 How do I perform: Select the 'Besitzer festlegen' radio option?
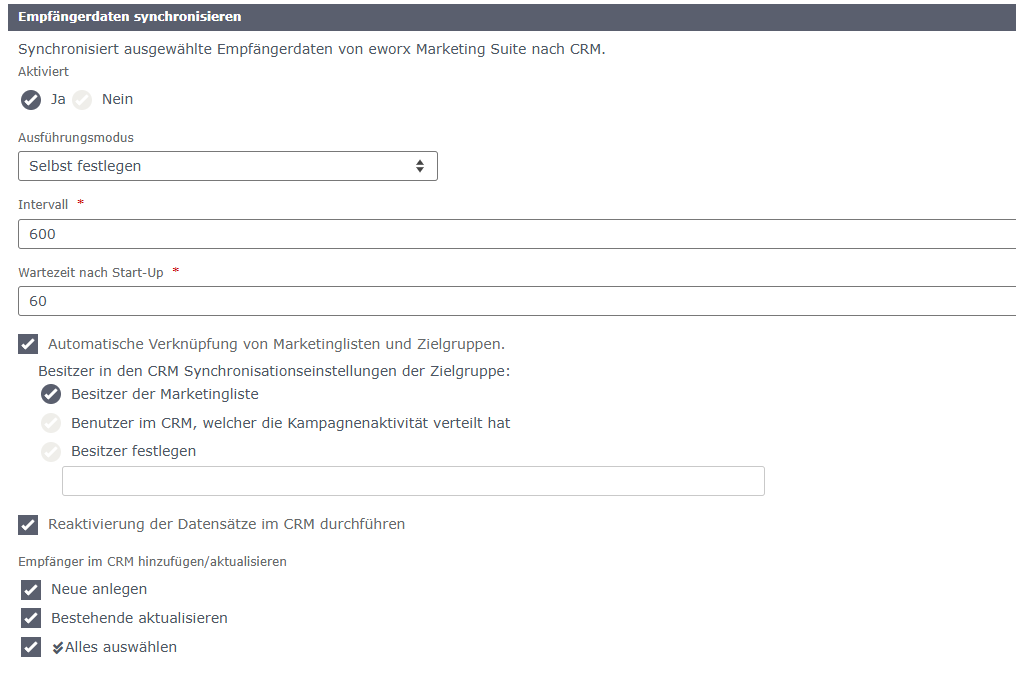pos(51,451)
